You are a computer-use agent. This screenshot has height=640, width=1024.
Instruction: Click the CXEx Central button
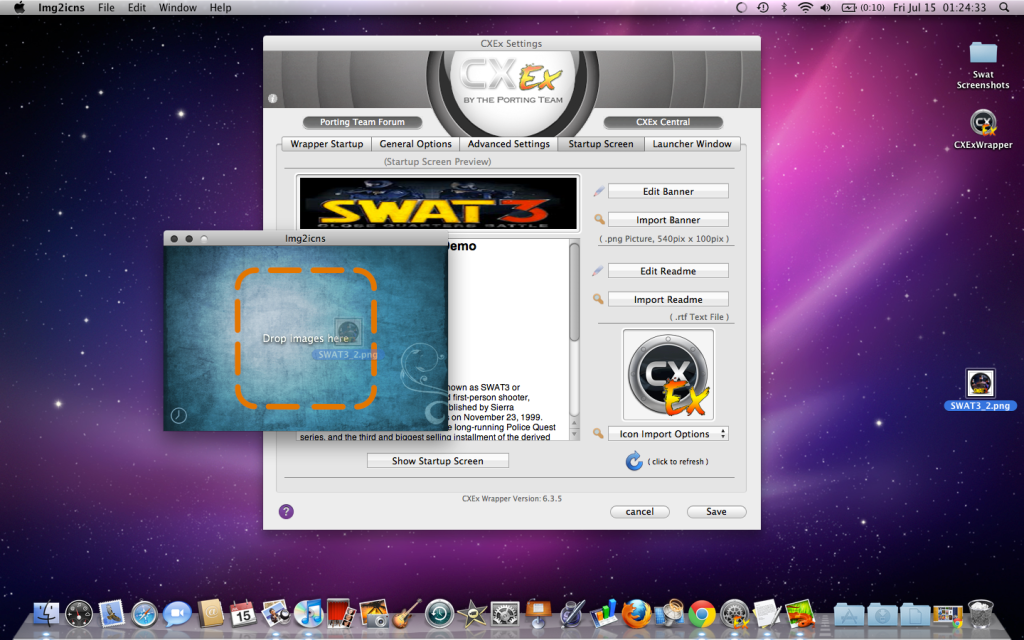coord(663,122)
